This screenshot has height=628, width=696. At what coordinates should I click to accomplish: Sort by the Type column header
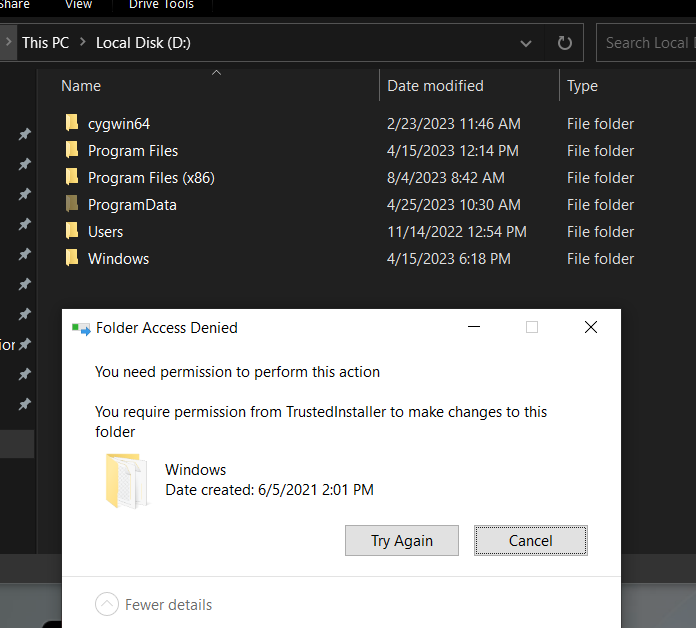point(582,86)
